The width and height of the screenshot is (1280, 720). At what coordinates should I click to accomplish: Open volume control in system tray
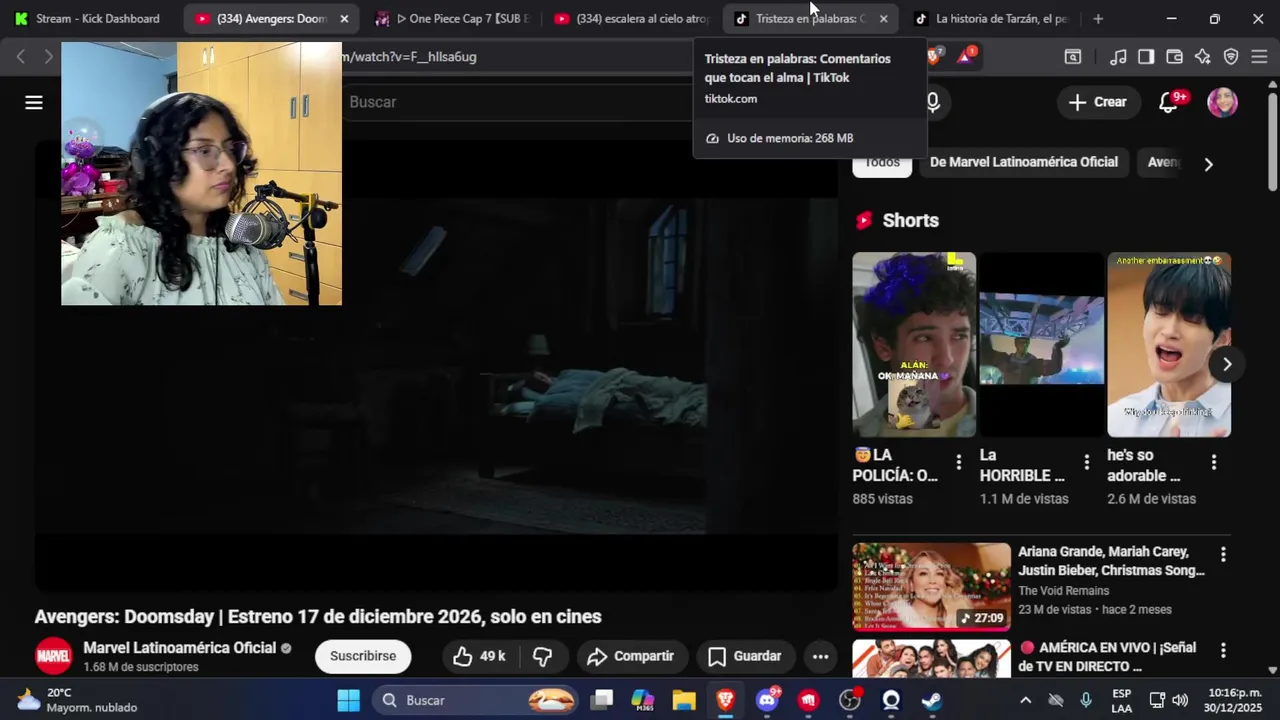pyautogui.click(x=1180, y=700)
